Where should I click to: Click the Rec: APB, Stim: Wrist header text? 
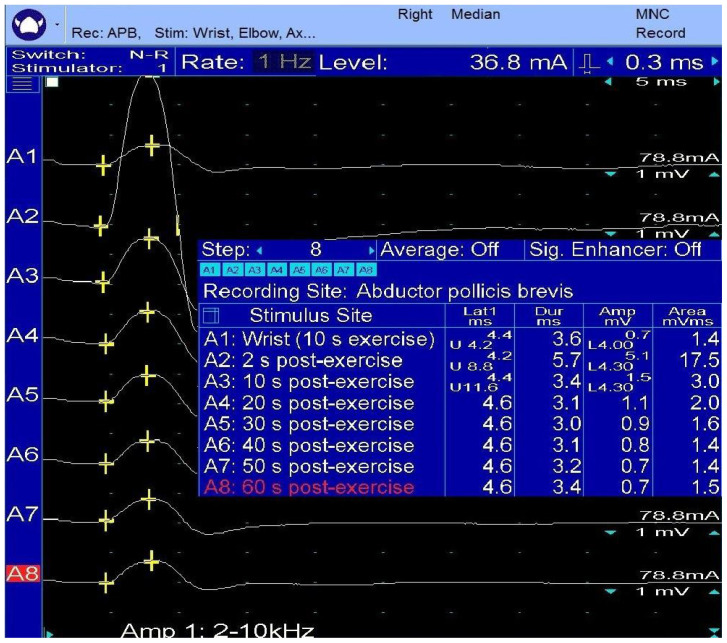click(193, 33)
